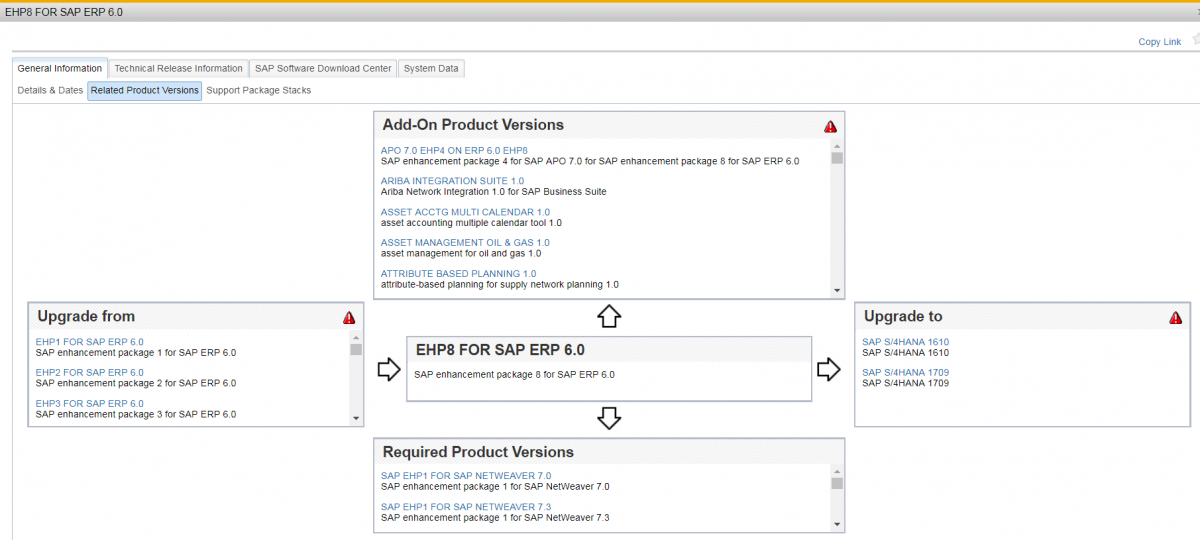
Task: Click description 'SAP enhancement package 1 for SAP ERP 6.0'
Action: click(136, 353)
